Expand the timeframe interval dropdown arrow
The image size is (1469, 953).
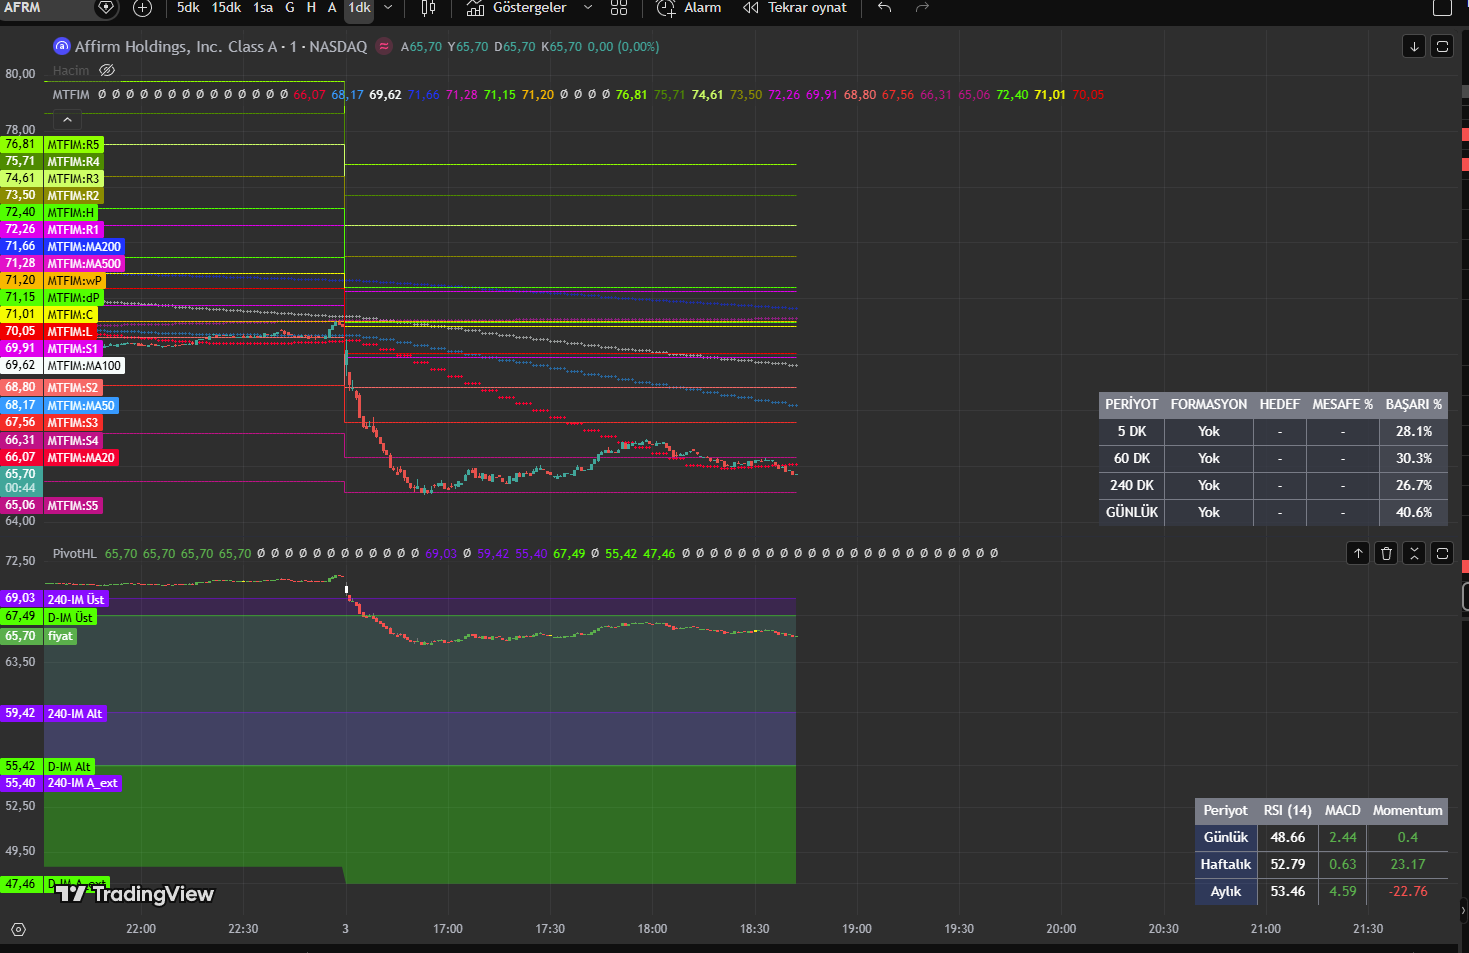[x=388, y=8]
